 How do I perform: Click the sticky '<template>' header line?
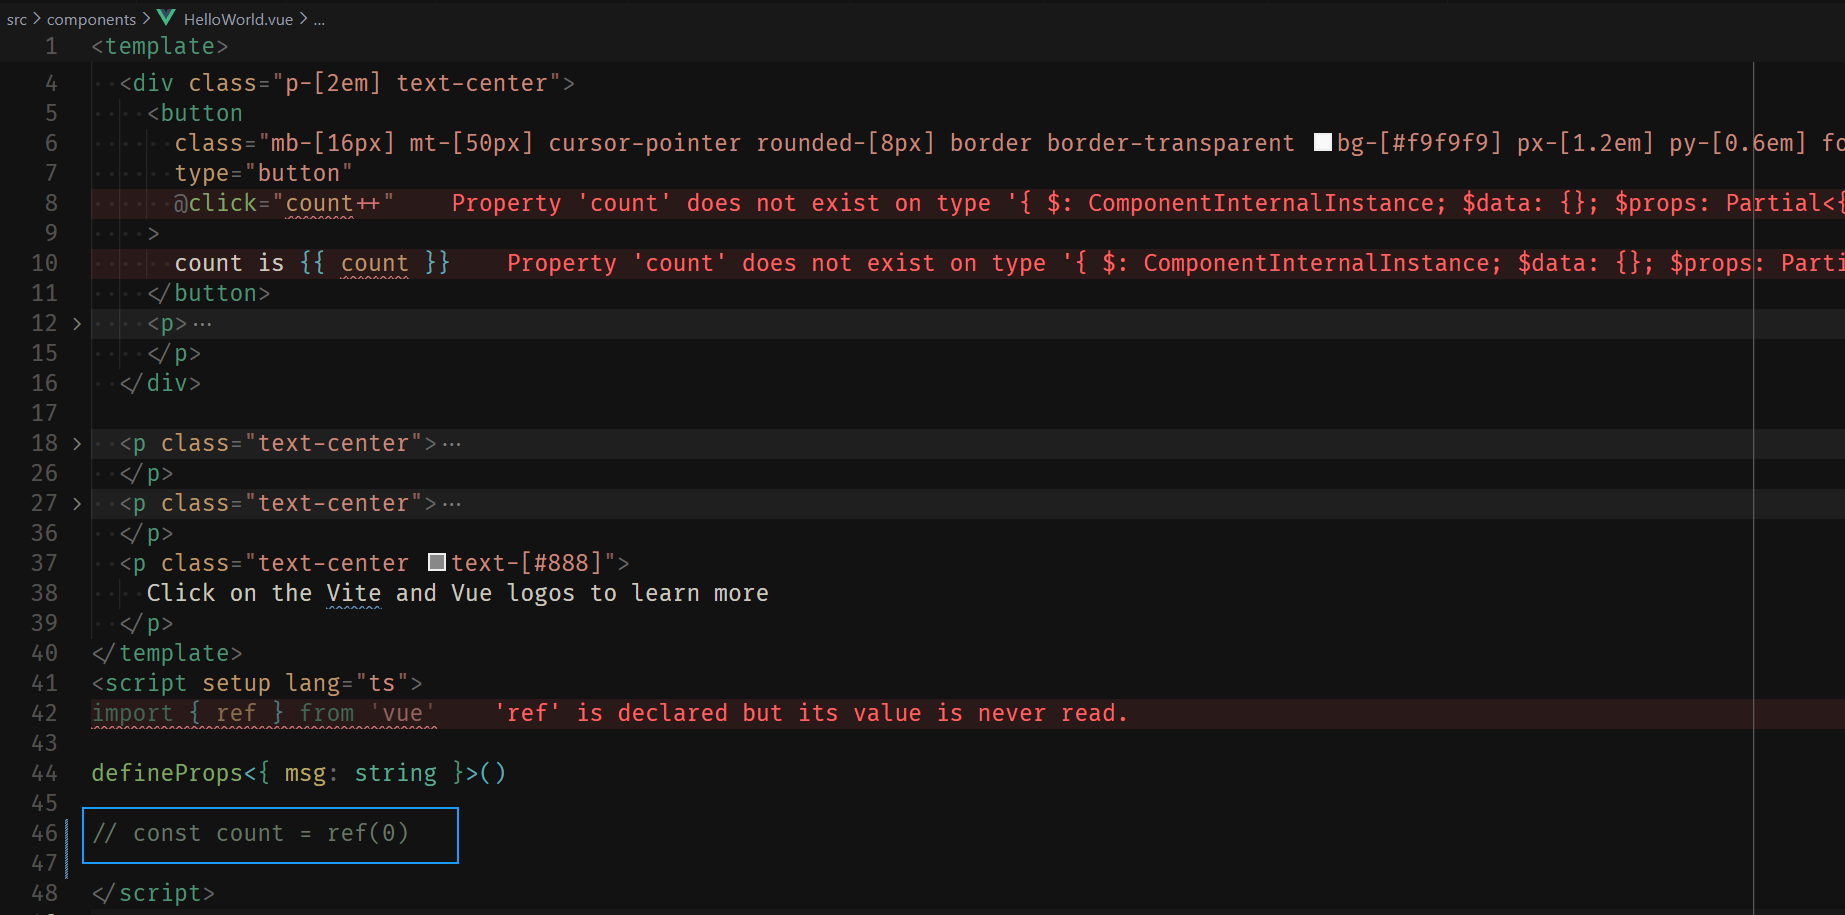(x=160, y=46)
